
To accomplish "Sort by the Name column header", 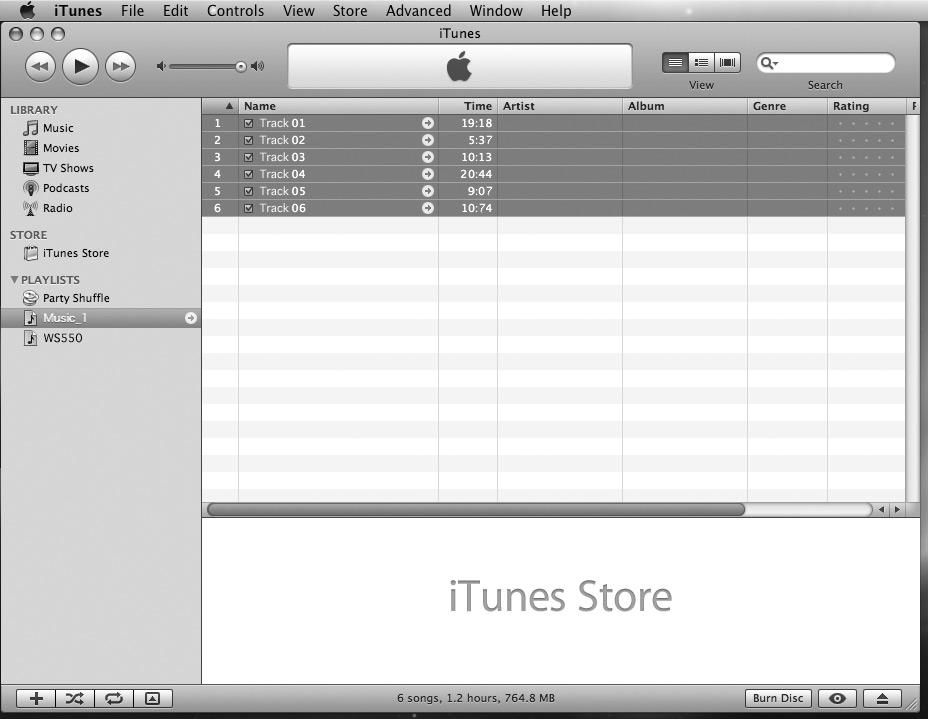I will (x=339, y=106).
